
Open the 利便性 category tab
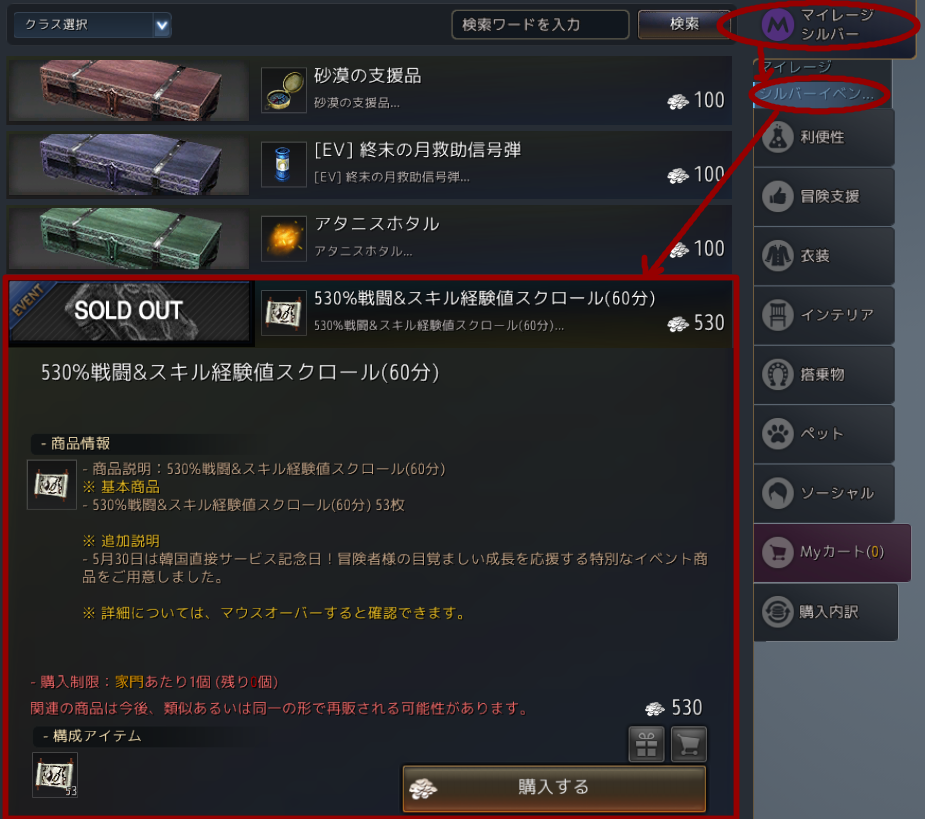pos(824,137)
